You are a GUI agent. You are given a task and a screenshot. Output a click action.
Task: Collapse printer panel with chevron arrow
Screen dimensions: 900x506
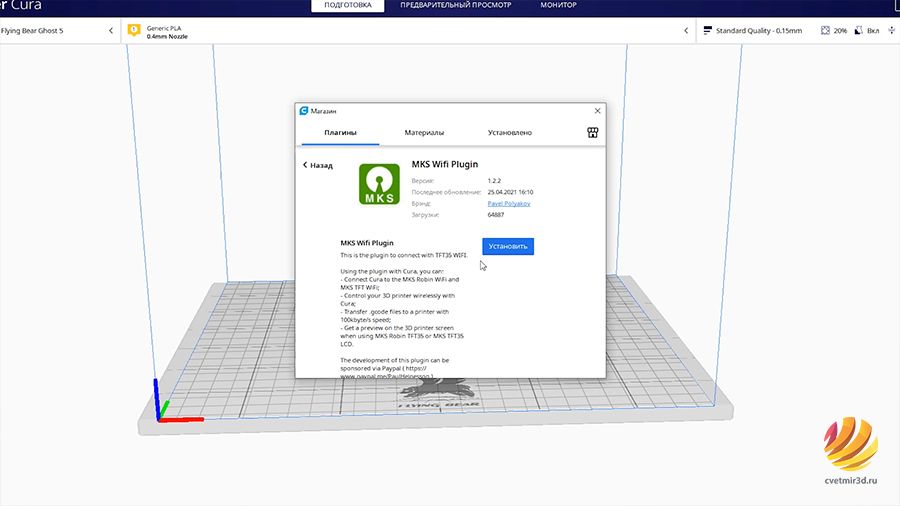(111, 30)
